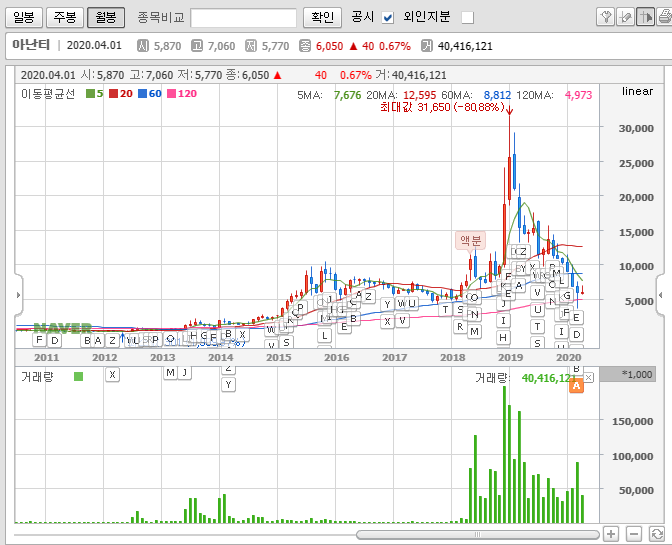Click the 60MA value 8,812
This screenshot has height=545, width=672.
497,95
